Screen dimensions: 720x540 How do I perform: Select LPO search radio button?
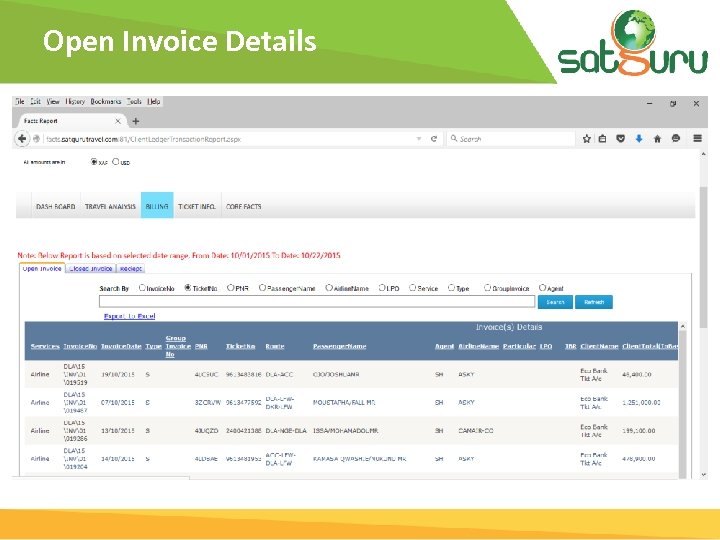382,288
